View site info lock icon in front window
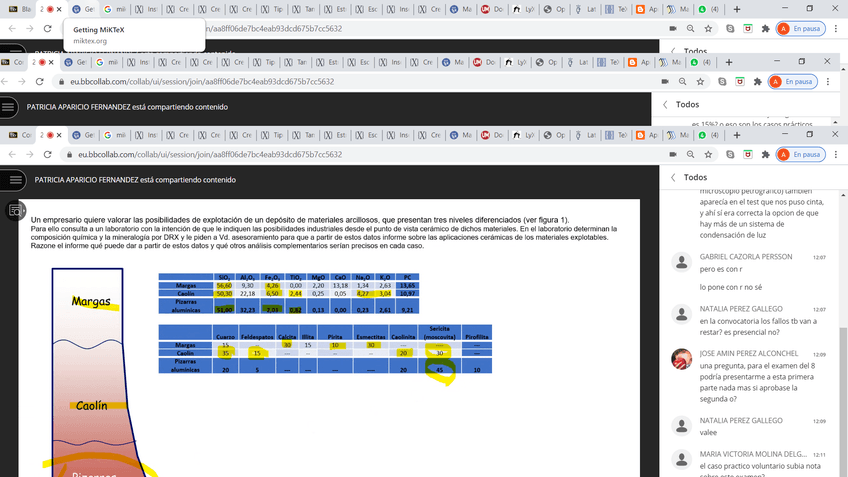Image resolution: width=848 pixels, height=477 pixels. (x=69, y=155)
